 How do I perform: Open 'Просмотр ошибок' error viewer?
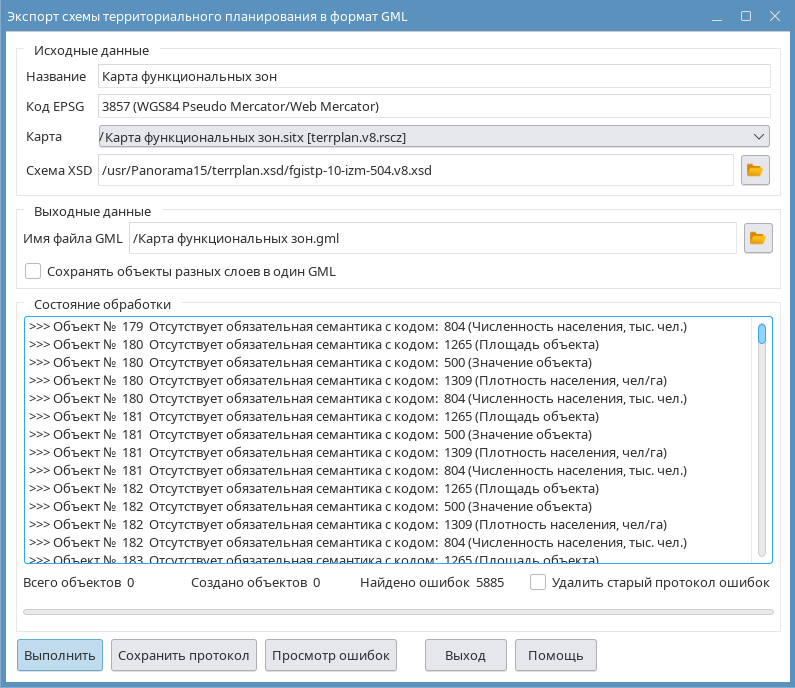point(332,656)
